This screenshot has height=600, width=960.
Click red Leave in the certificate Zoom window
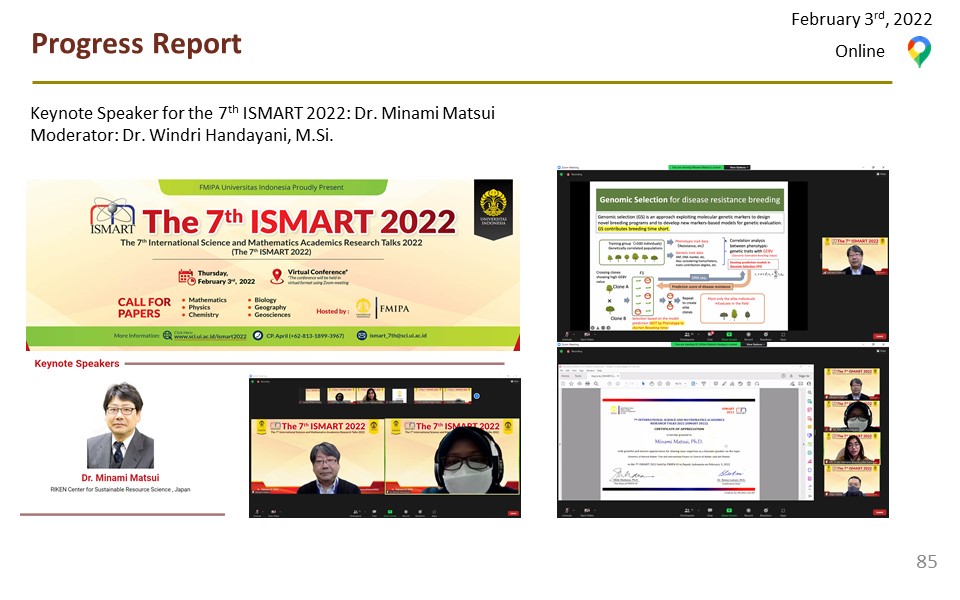(880, 512)
